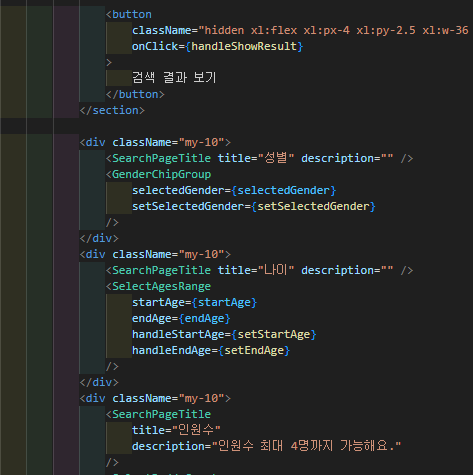Image resolution: width=473 pixels, height=475 pixels.
Task: Click the endAge prop name
Action: pyautogui.click(x=152, y=318)
